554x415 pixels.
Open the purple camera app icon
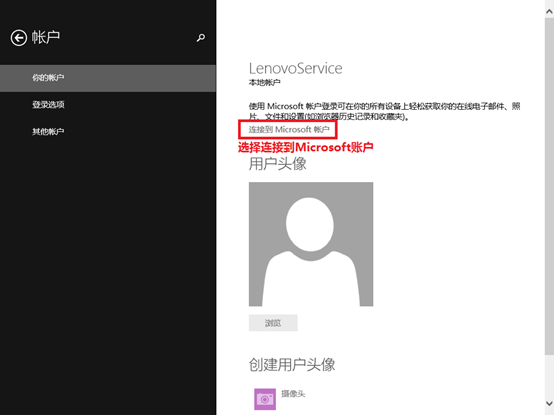click(265, 399)
